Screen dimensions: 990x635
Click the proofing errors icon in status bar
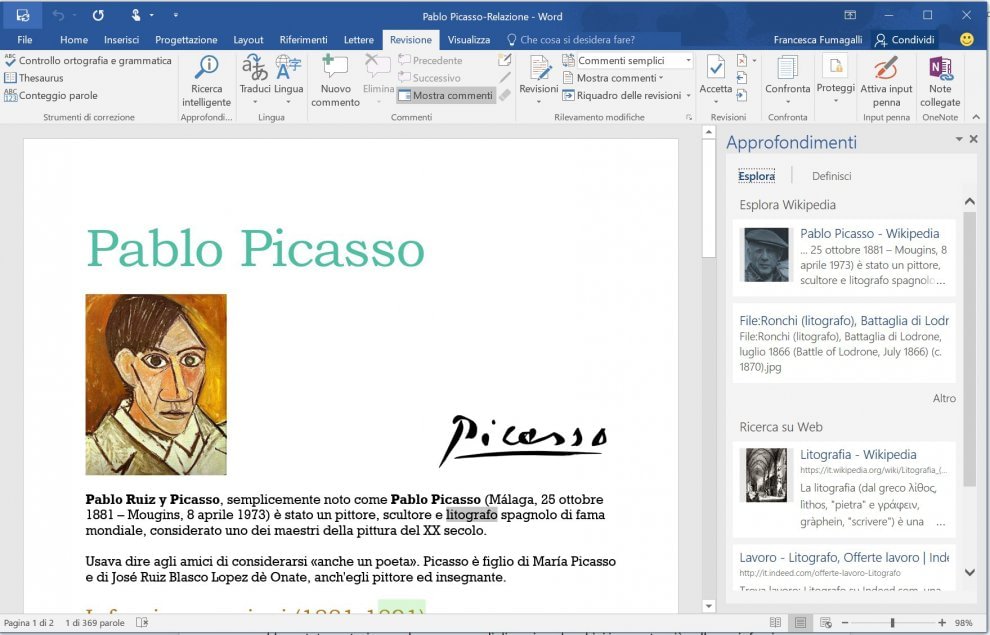click(x=142, y=622)
